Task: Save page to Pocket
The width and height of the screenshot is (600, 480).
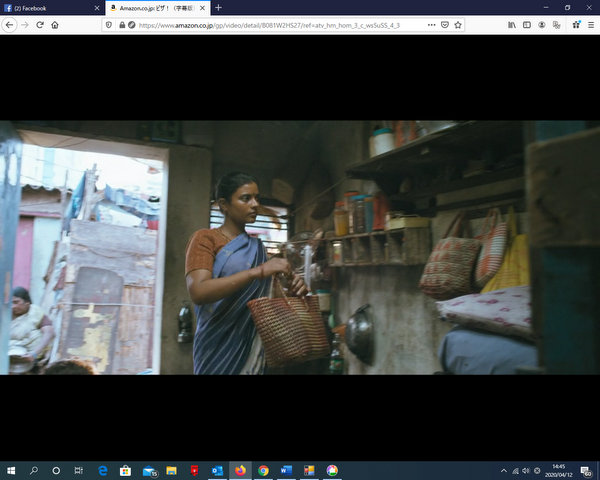Action: [445, 25]
